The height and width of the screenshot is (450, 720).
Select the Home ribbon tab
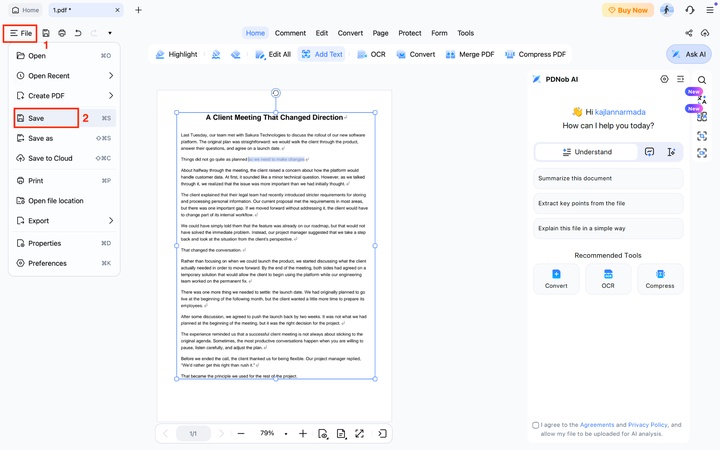[255, 33]
